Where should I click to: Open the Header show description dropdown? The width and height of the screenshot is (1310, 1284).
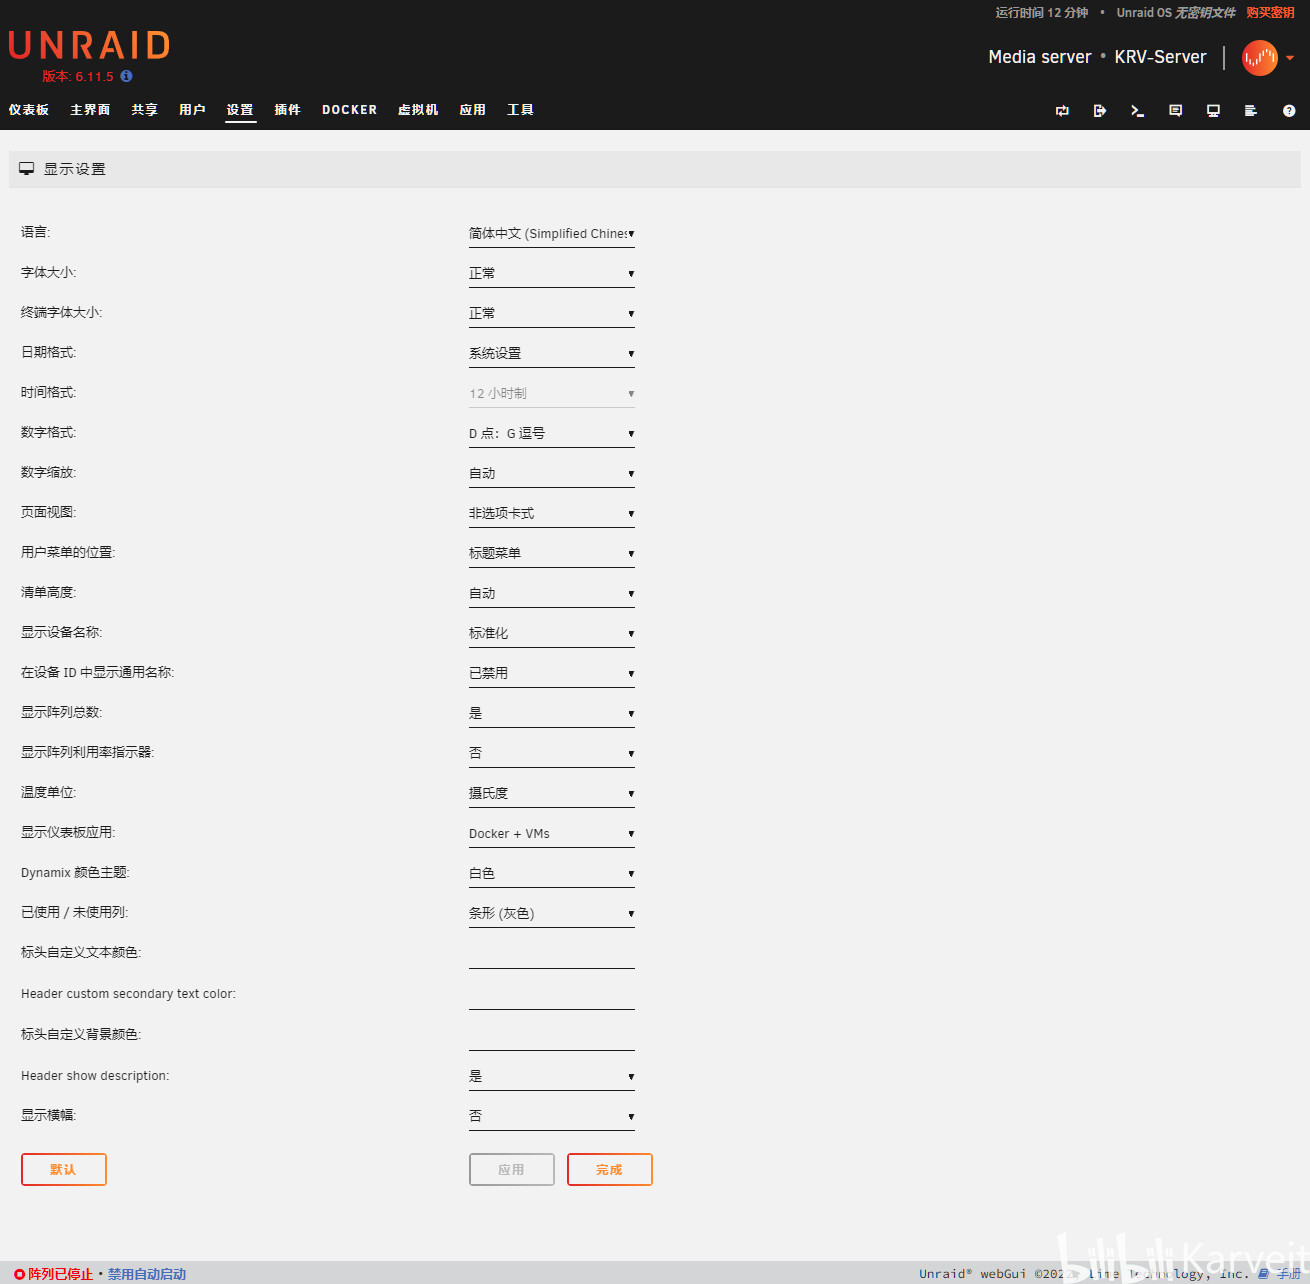[x=552, y=1077]
